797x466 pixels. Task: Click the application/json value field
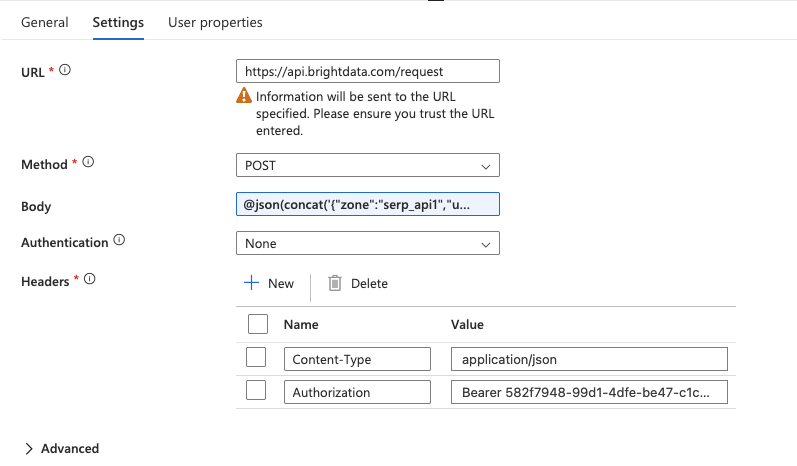[x=588, y=359]
